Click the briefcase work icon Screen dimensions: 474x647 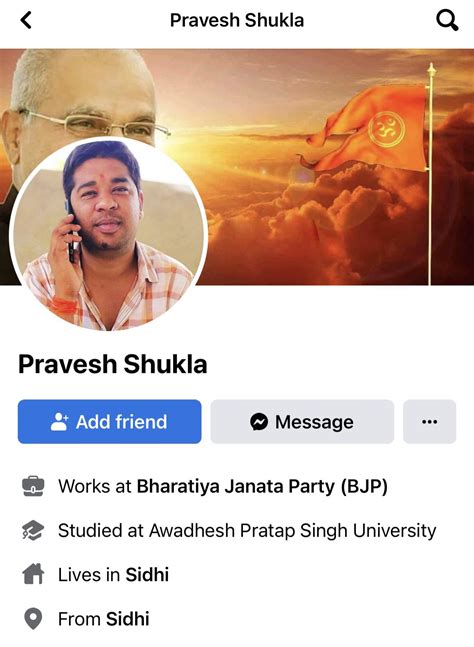(x=33, y=486)
